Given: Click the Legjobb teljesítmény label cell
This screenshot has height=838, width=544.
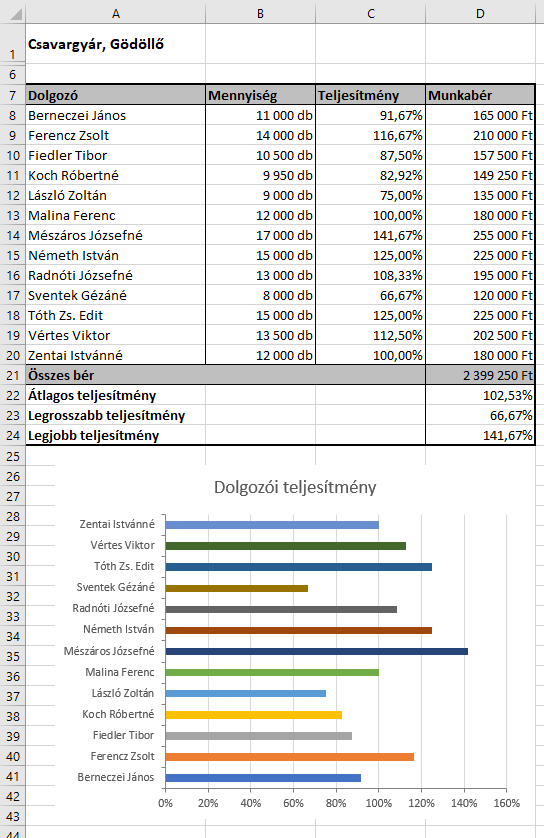Looking at the screenshot, I should (x=115, y=436).
